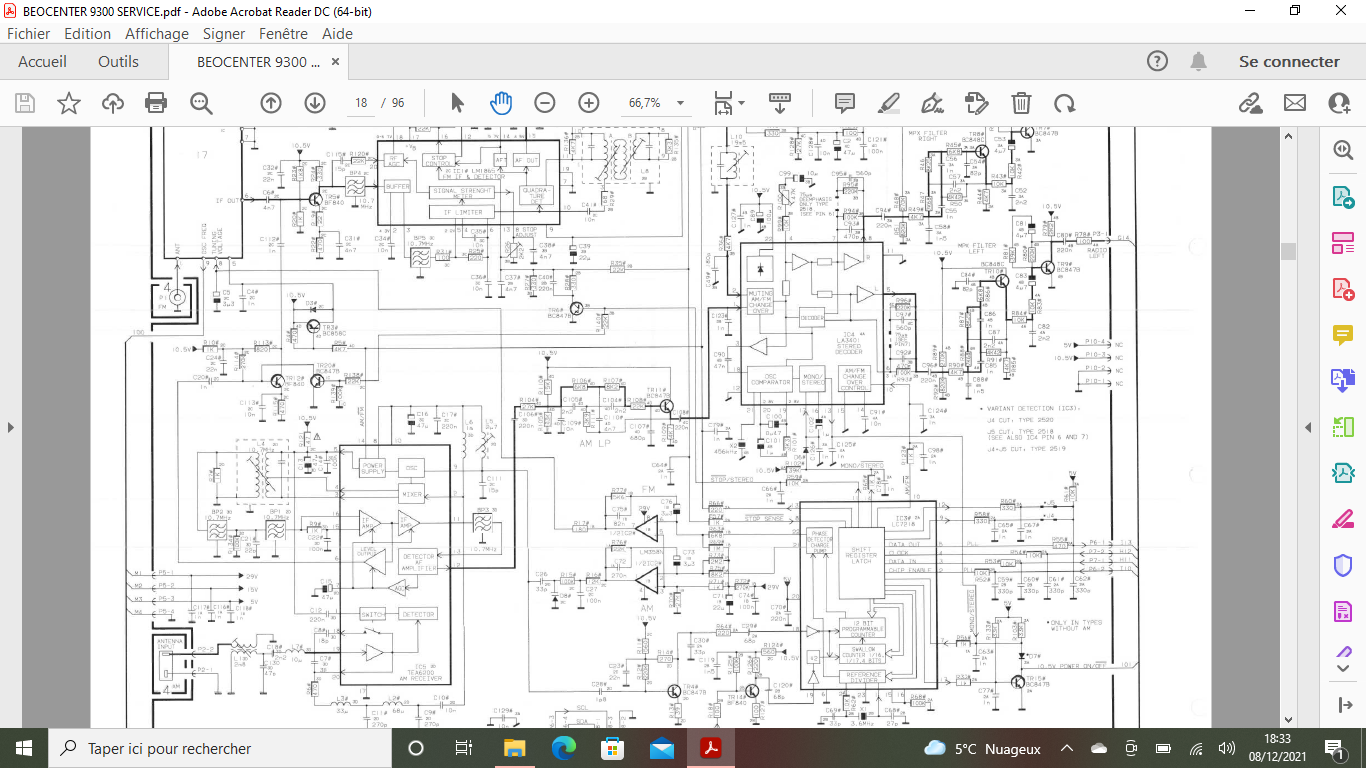Zoom out with the minus circle button
Image resolution: width=1366 pixels, height=768 pixels.
(x=545, y=103)
